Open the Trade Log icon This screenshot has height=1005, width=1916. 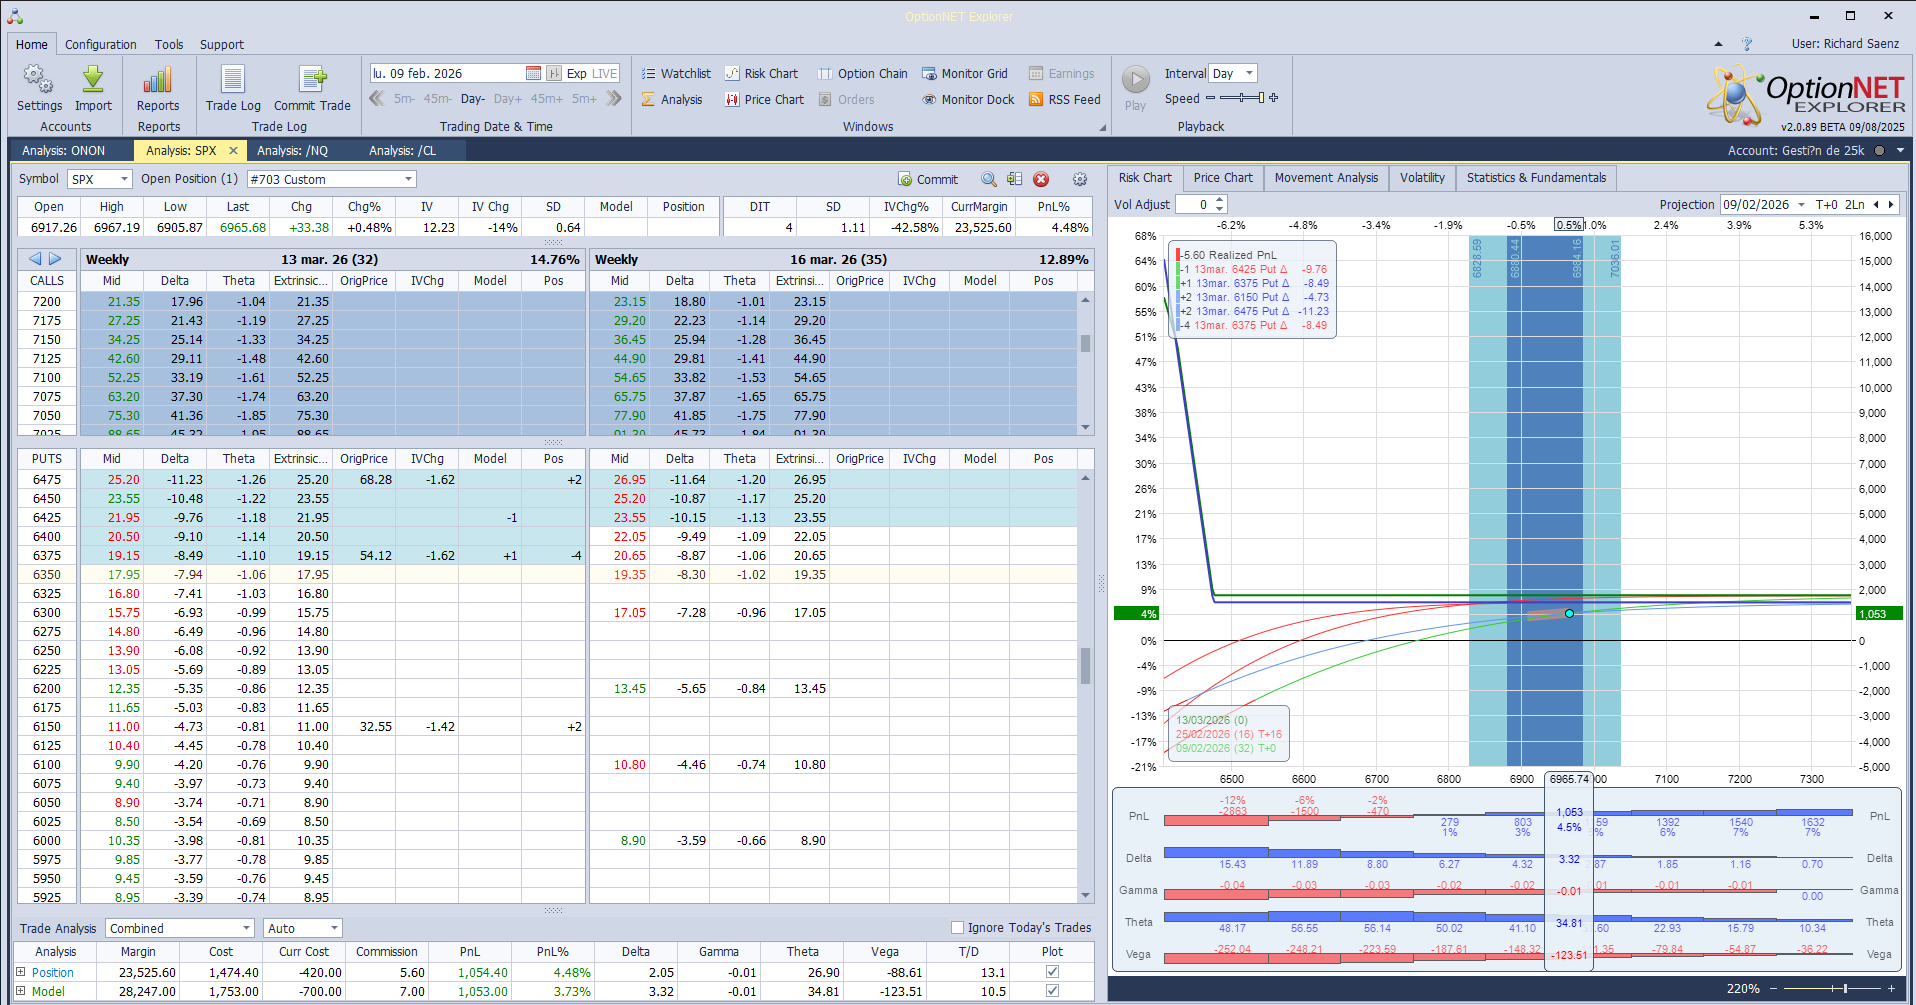233,80
